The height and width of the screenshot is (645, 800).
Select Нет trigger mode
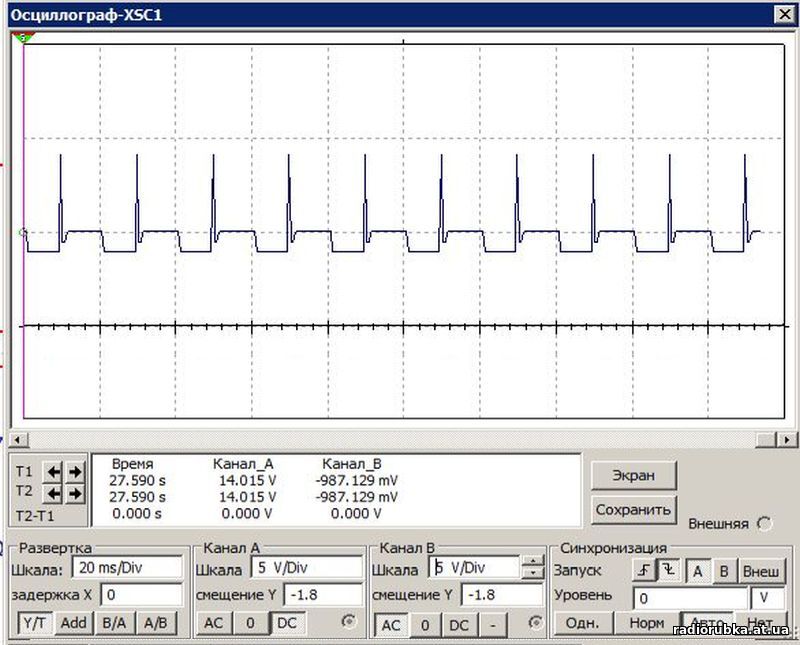pyautogui.click(x=760, y=624)
